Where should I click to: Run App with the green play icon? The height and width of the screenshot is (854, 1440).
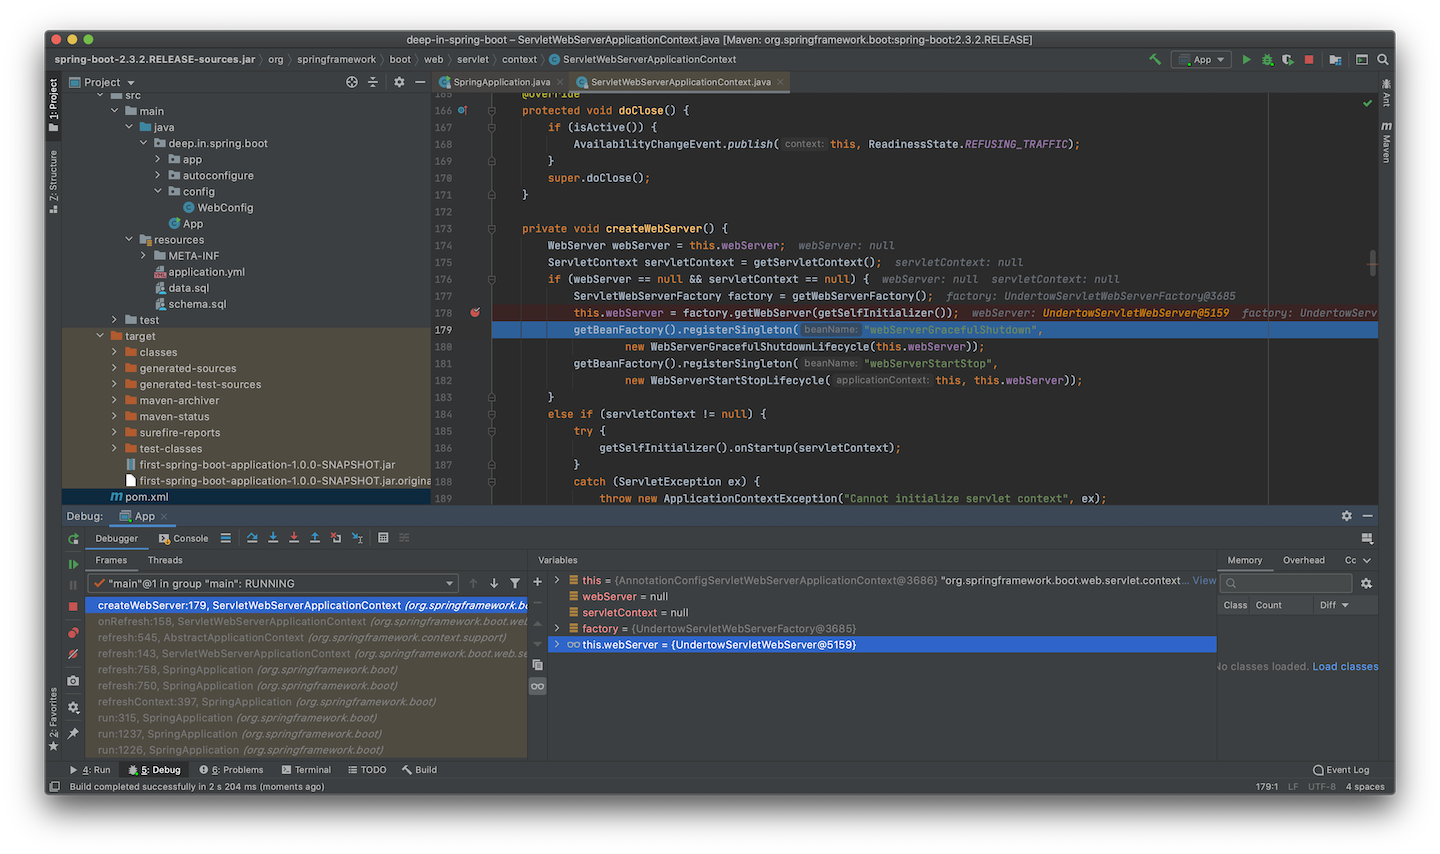1246,60
